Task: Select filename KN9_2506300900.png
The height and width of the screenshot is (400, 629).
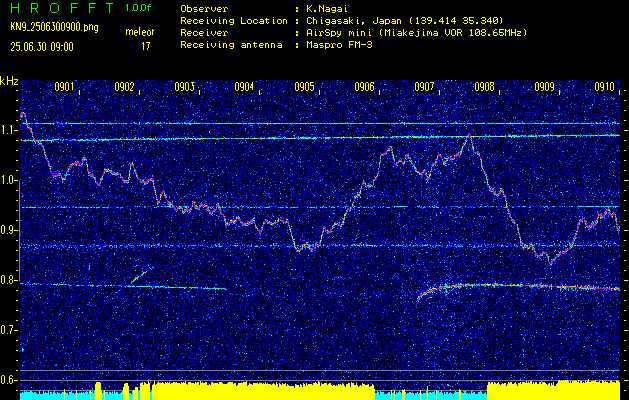Action: (x=54, y=27)
